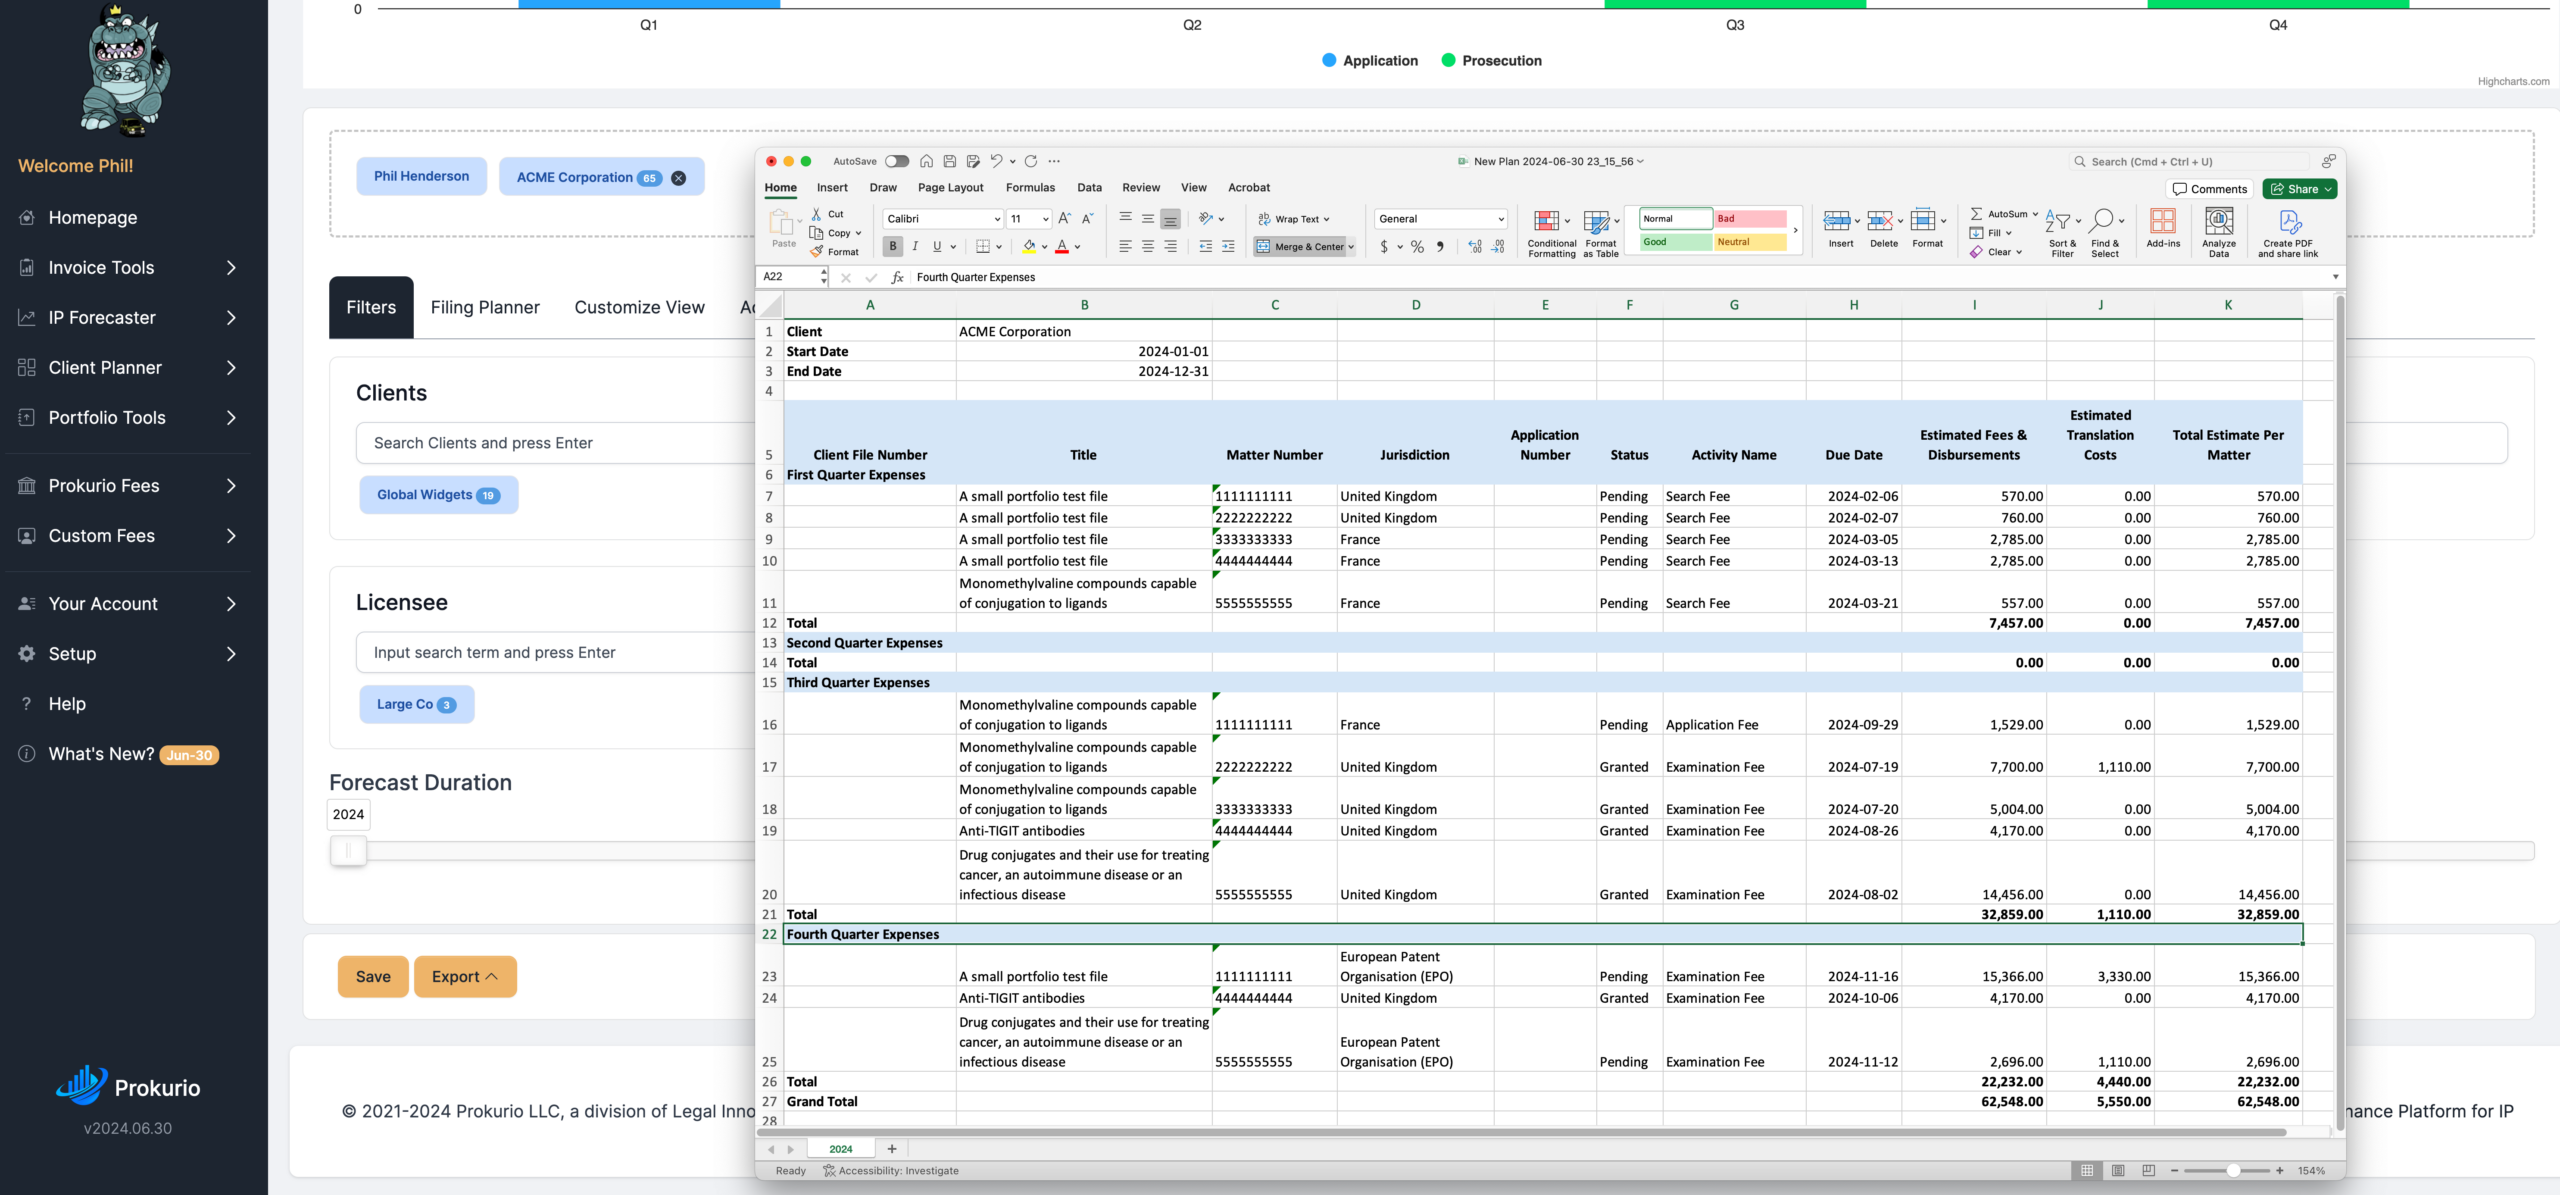Switch to the Customize View tab
The height and width of the screenshot is (1195, 2560).
tap(639, 307)
